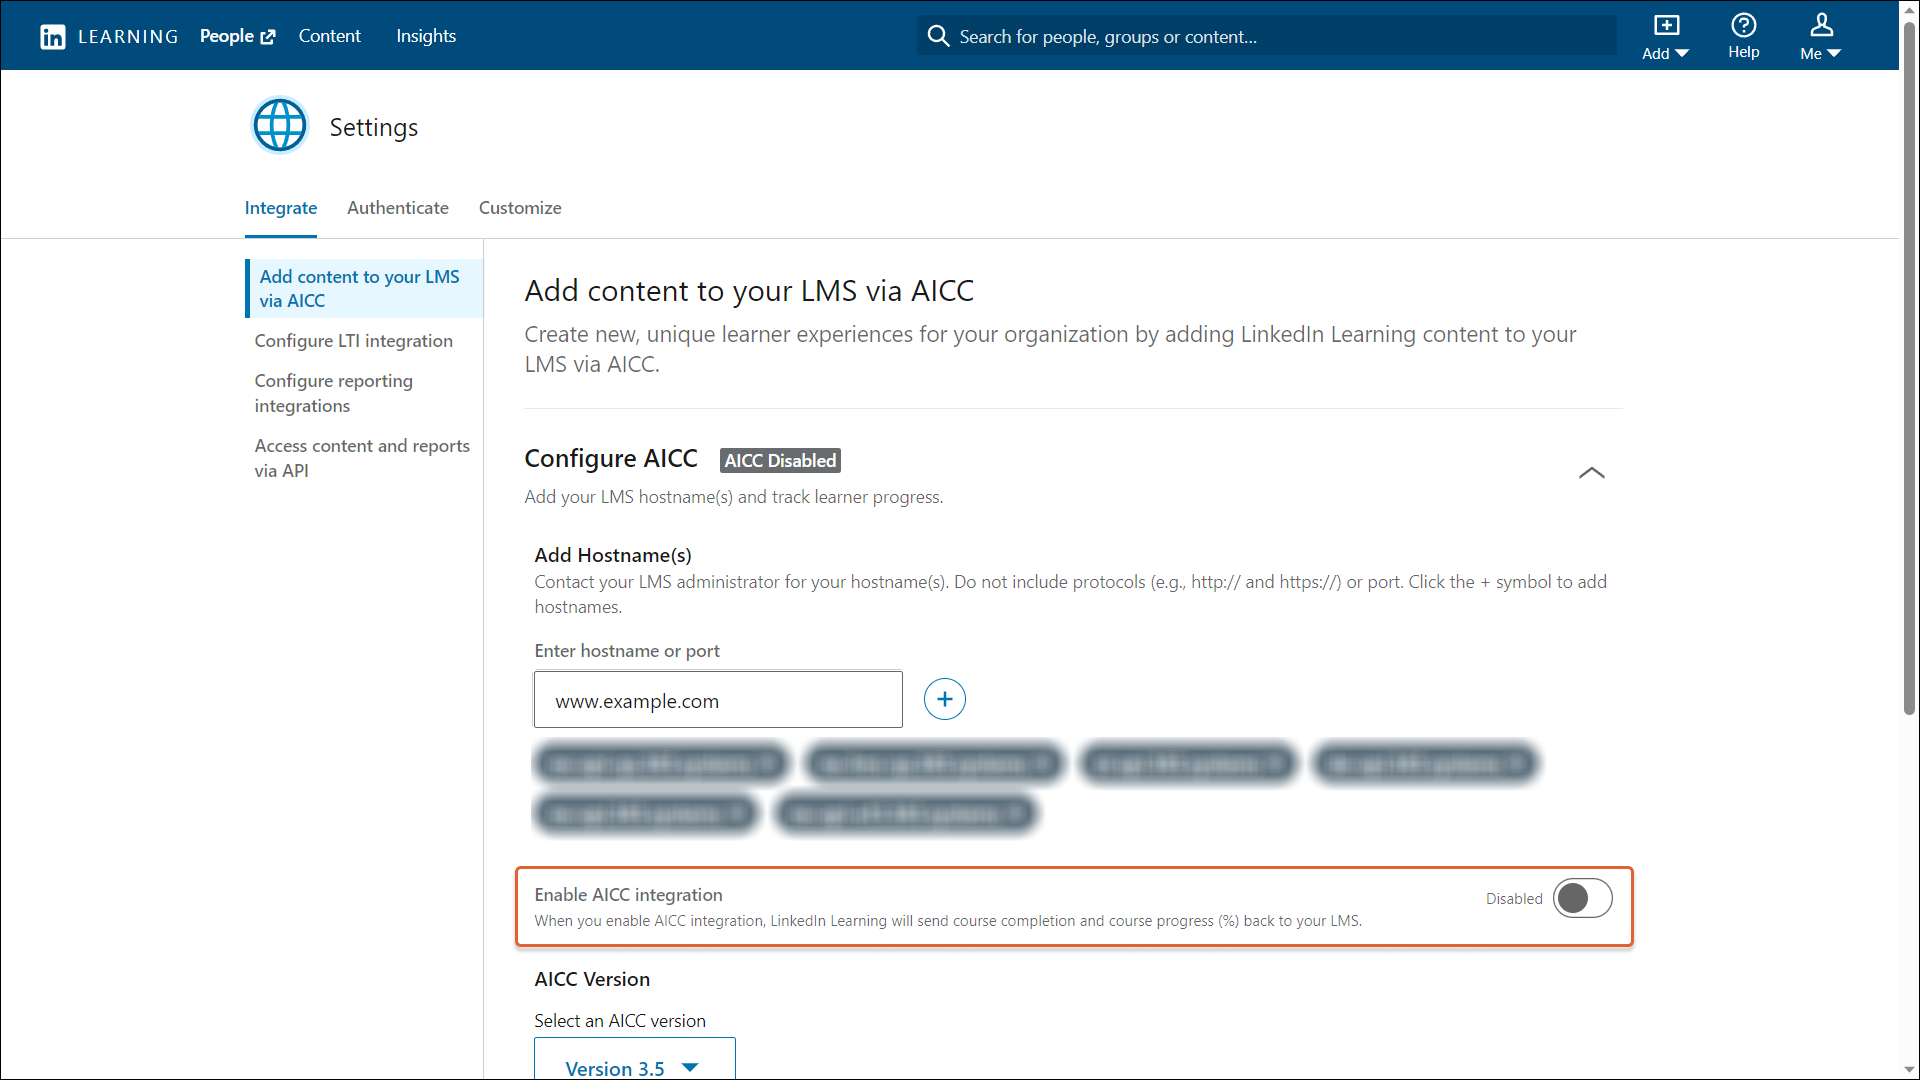Click the plus icon to add hostname
The width and height of the screenshot is (1920, 1080).
[x=944, y=699]
